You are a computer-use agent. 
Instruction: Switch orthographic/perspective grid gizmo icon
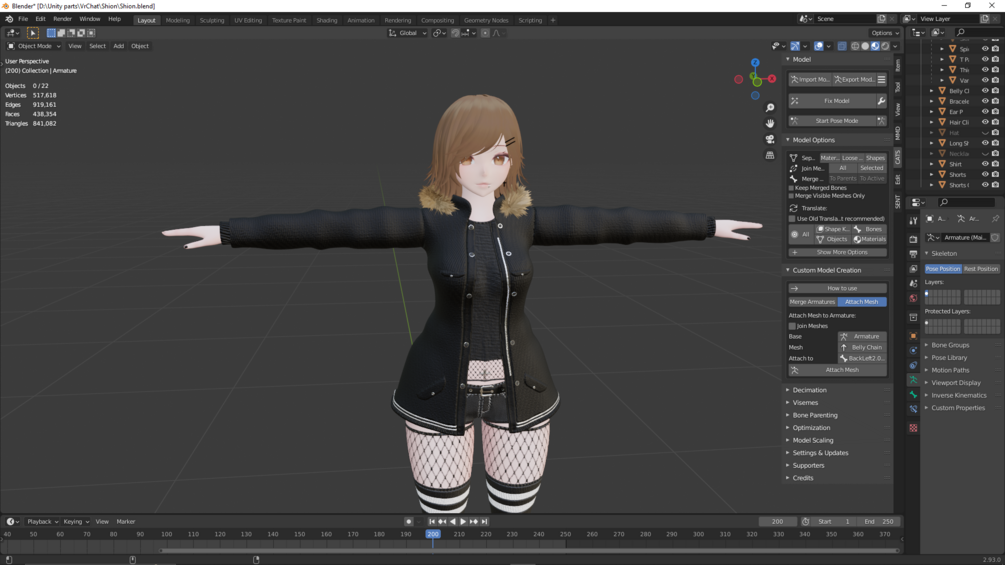tap(770, 155)
